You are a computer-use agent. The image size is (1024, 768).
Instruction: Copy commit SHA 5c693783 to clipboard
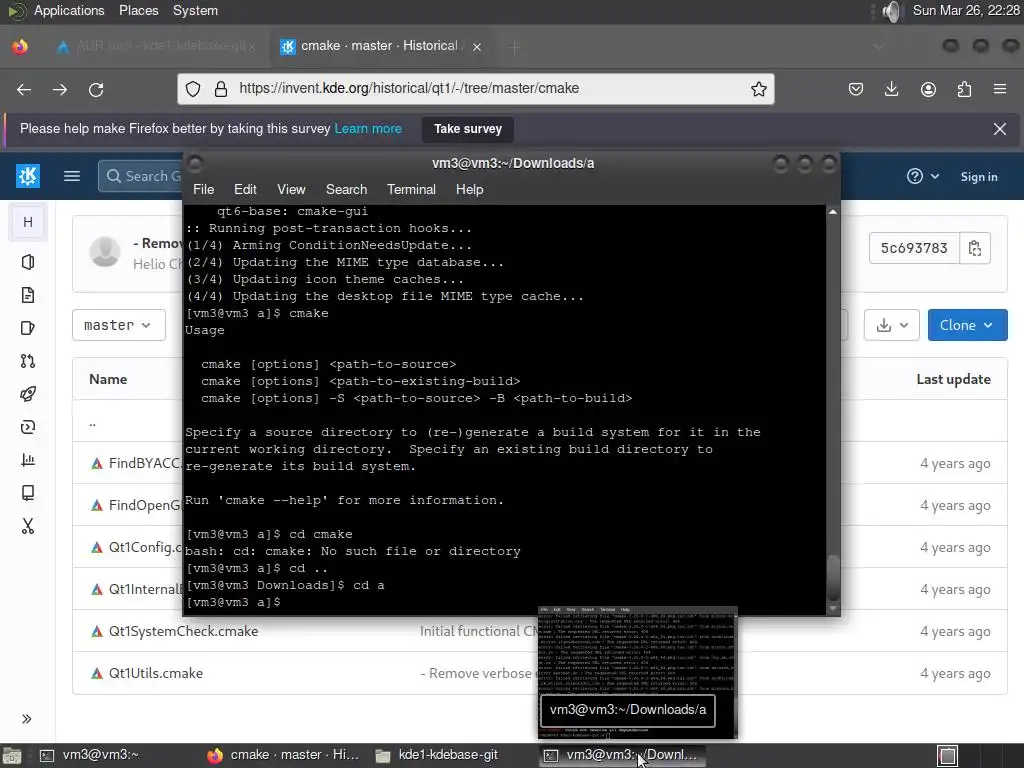click(x=975, y=248)
